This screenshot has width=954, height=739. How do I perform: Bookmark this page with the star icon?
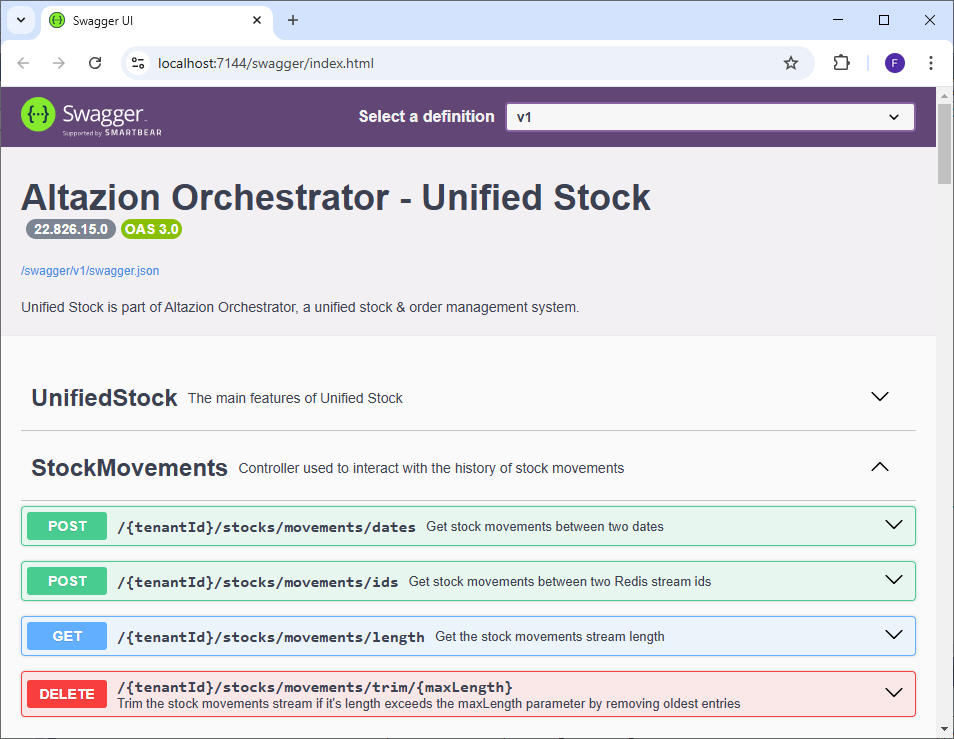[x=790, y=63]
